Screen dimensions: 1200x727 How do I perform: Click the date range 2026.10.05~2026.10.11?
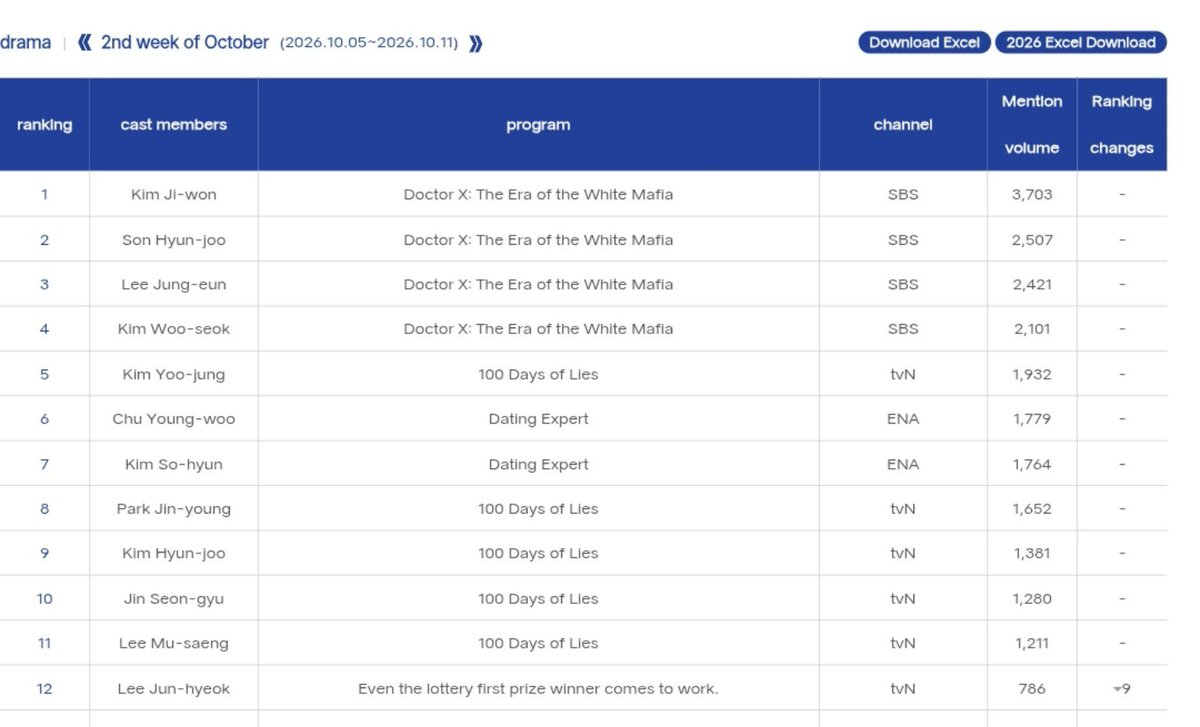[x=369, y=43]
